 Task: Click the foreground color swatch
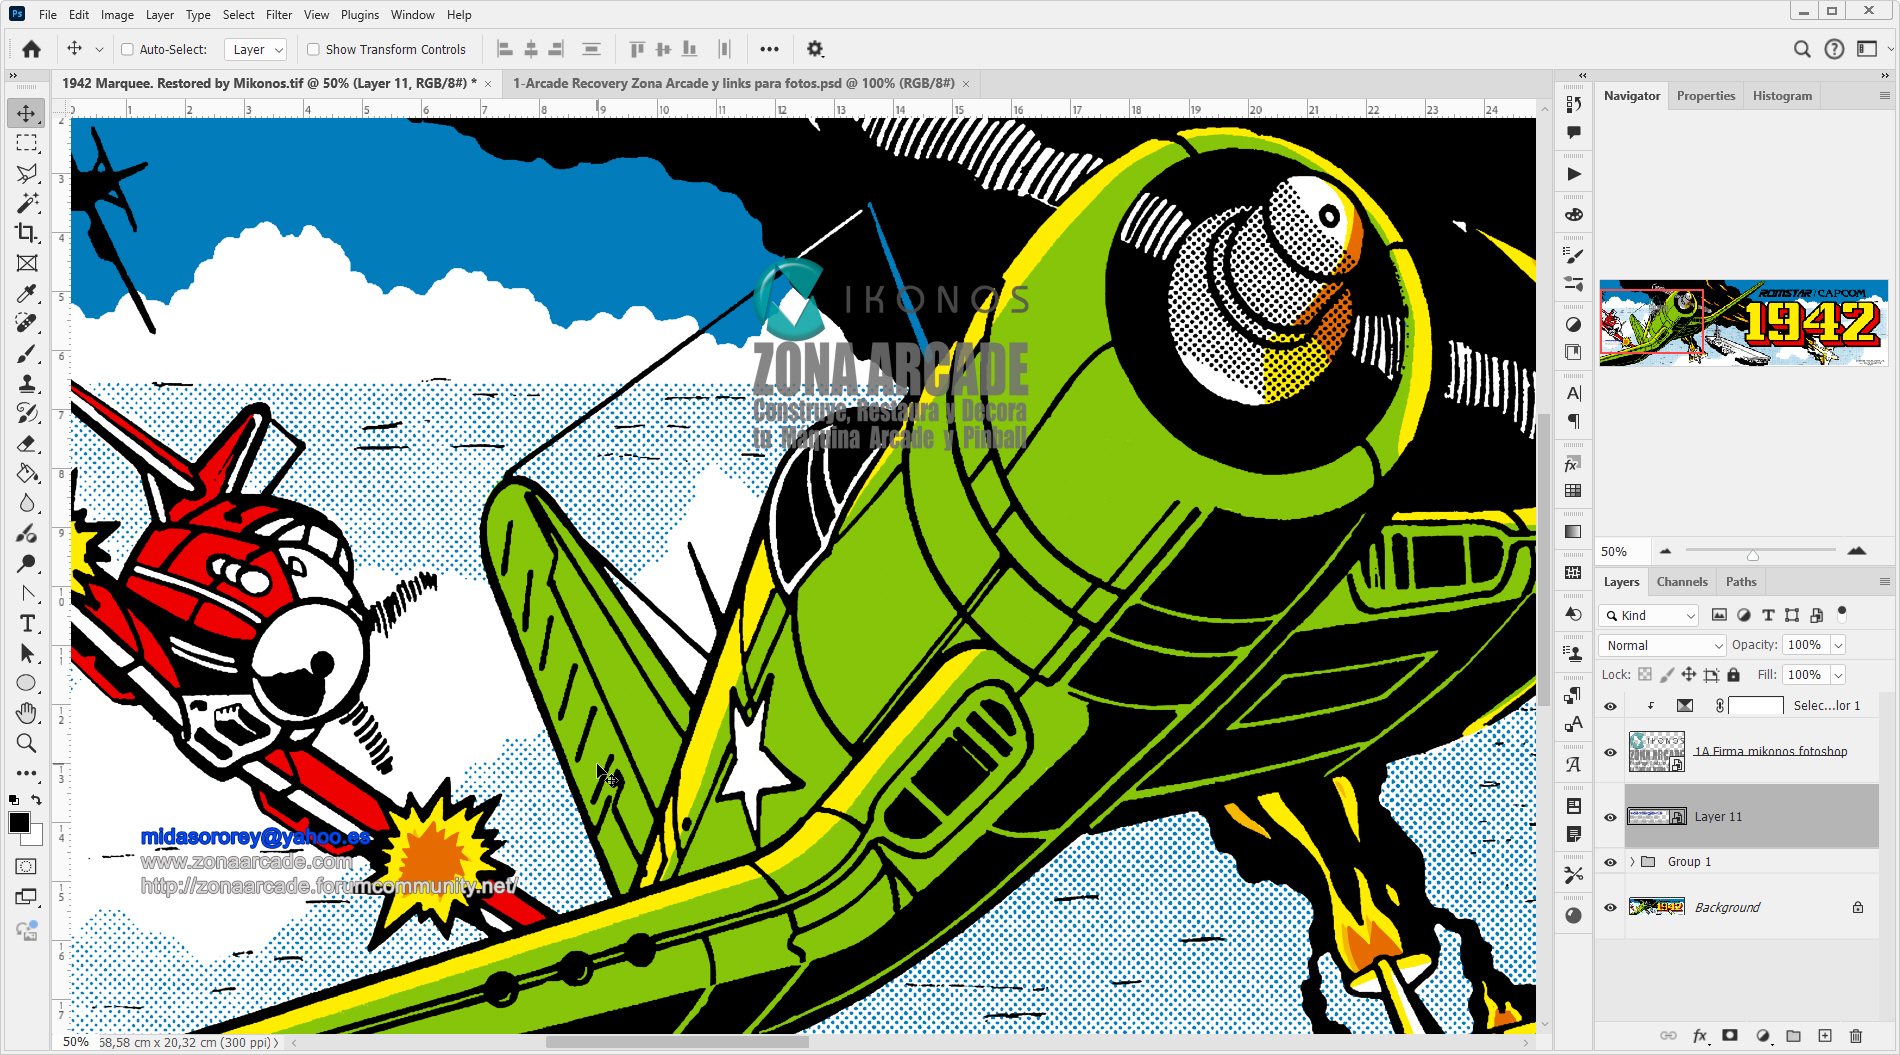(x=19, y=822)
